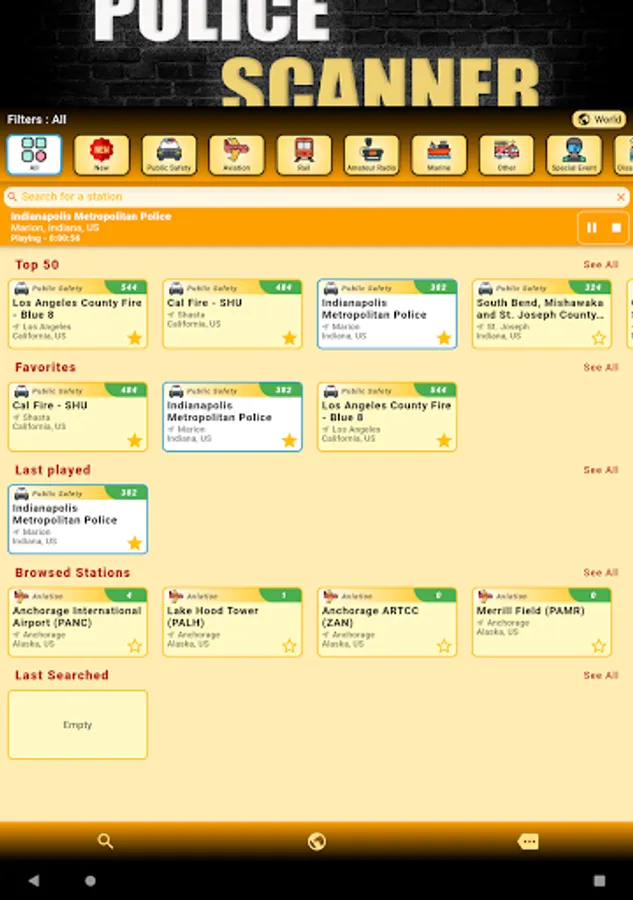Open Anchorage International Airport (PANC) station
Image resolution: width=633 pixels, height=900 pixels.
77,622
